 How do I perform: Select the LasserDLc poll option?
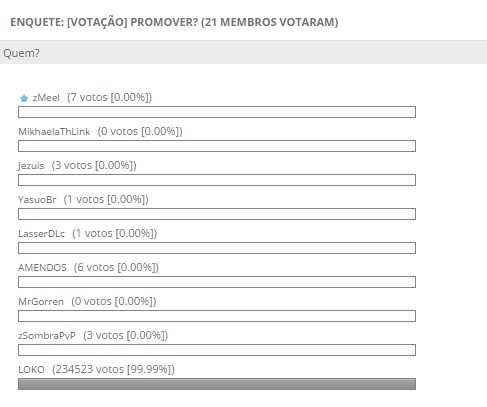pos(41,234)
